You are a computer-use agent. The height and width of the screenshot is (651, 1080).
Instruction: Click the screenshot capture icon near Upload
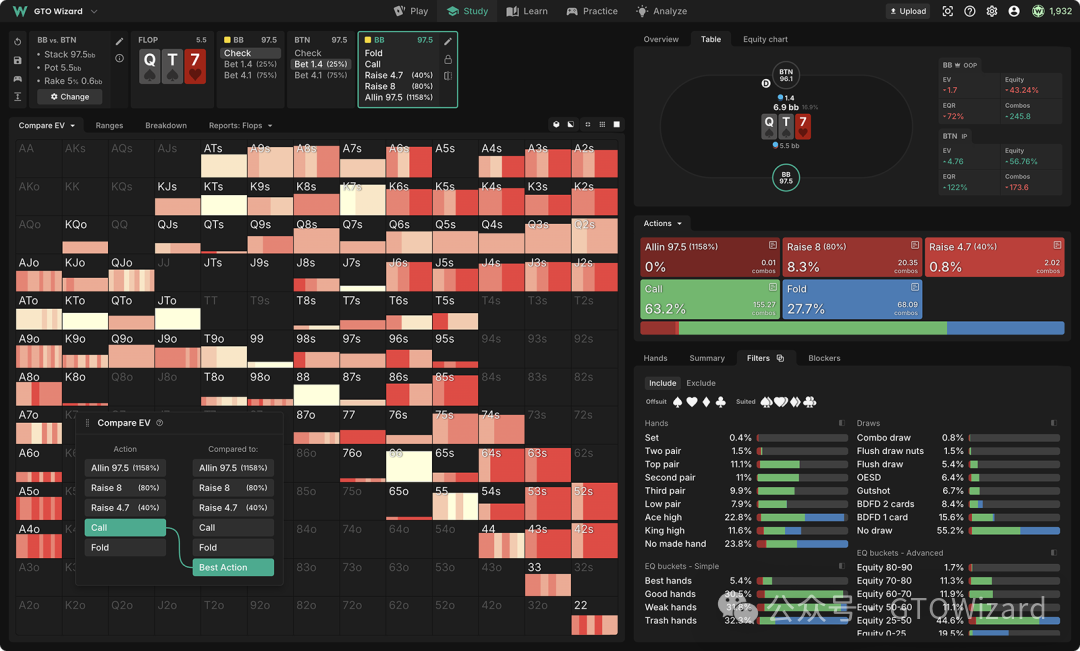coord(948,11)
